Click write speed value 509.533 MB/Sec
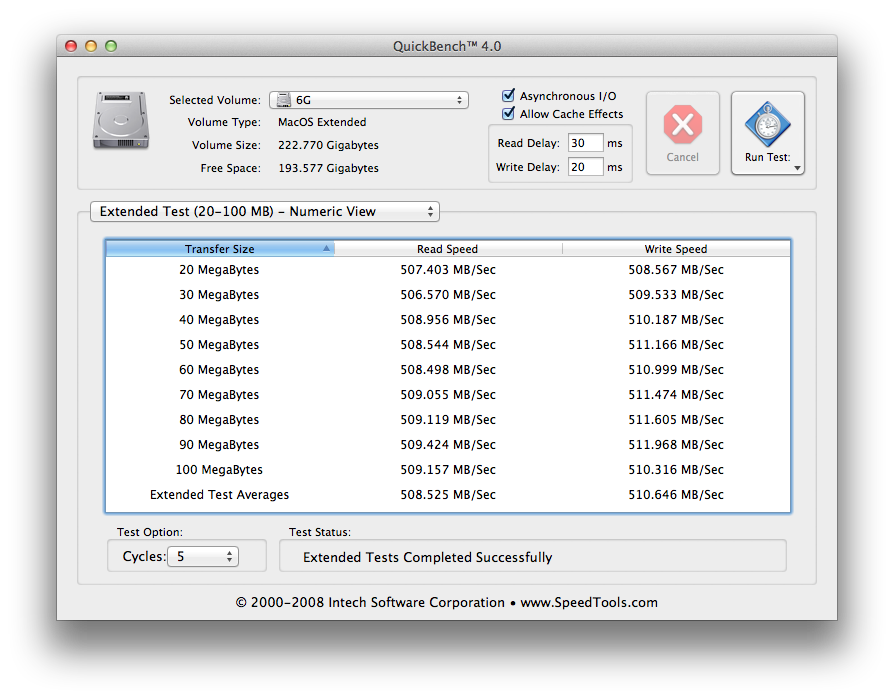Screen dimensions: 894x699 pyautogui.click(x=676, y=295)
